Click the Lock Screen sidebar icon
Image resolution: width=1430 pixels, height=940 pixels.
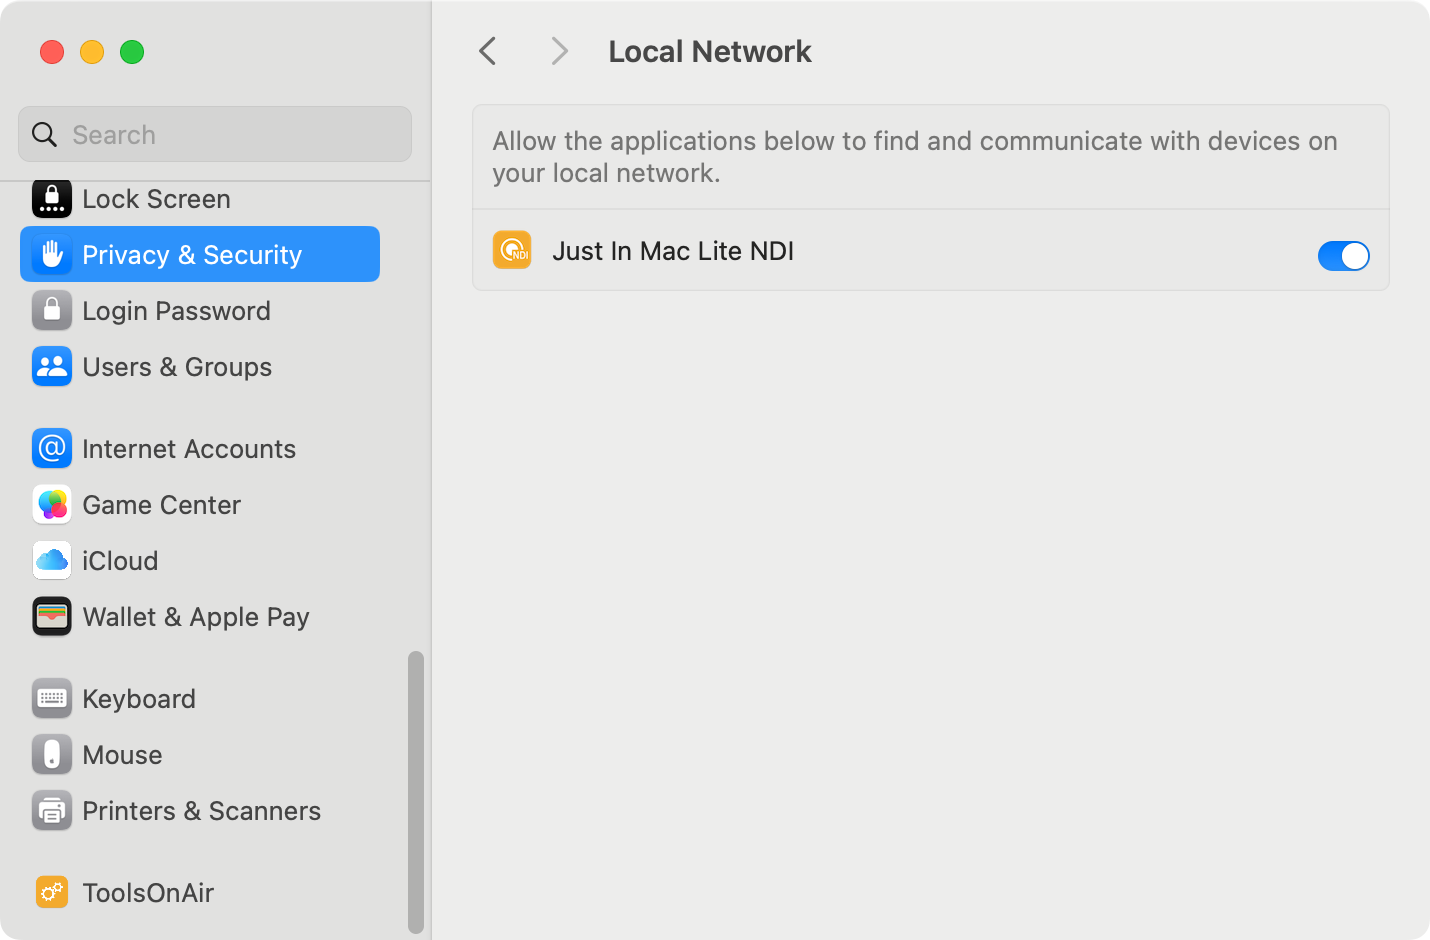[52, 199]
